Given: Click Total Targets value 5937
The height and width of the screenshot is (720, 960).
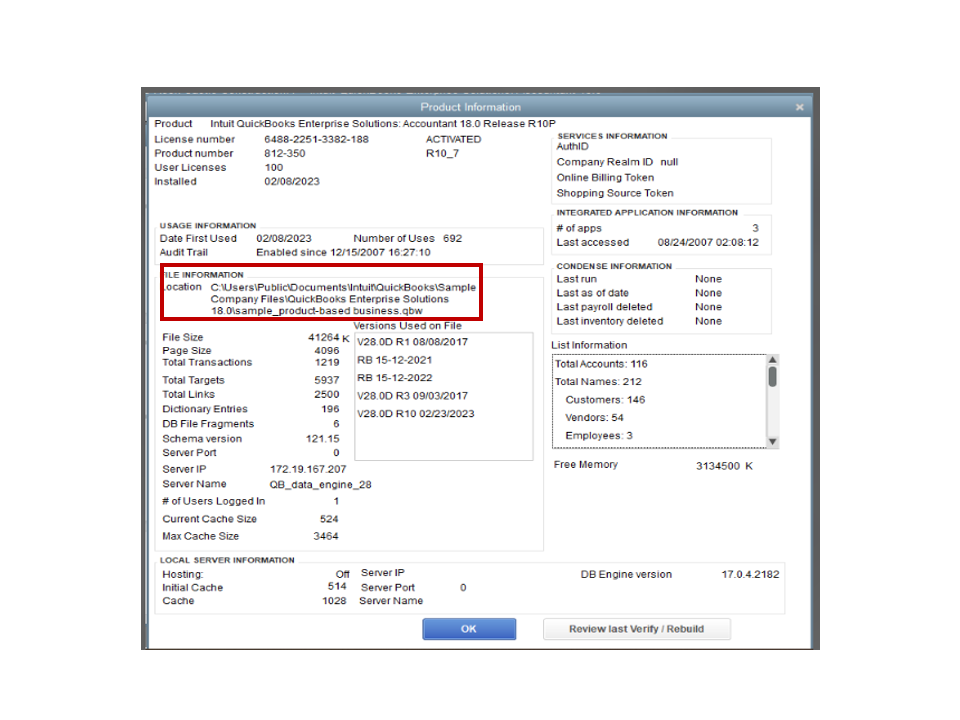Looking at the screenshot, I should pos(327,380).
